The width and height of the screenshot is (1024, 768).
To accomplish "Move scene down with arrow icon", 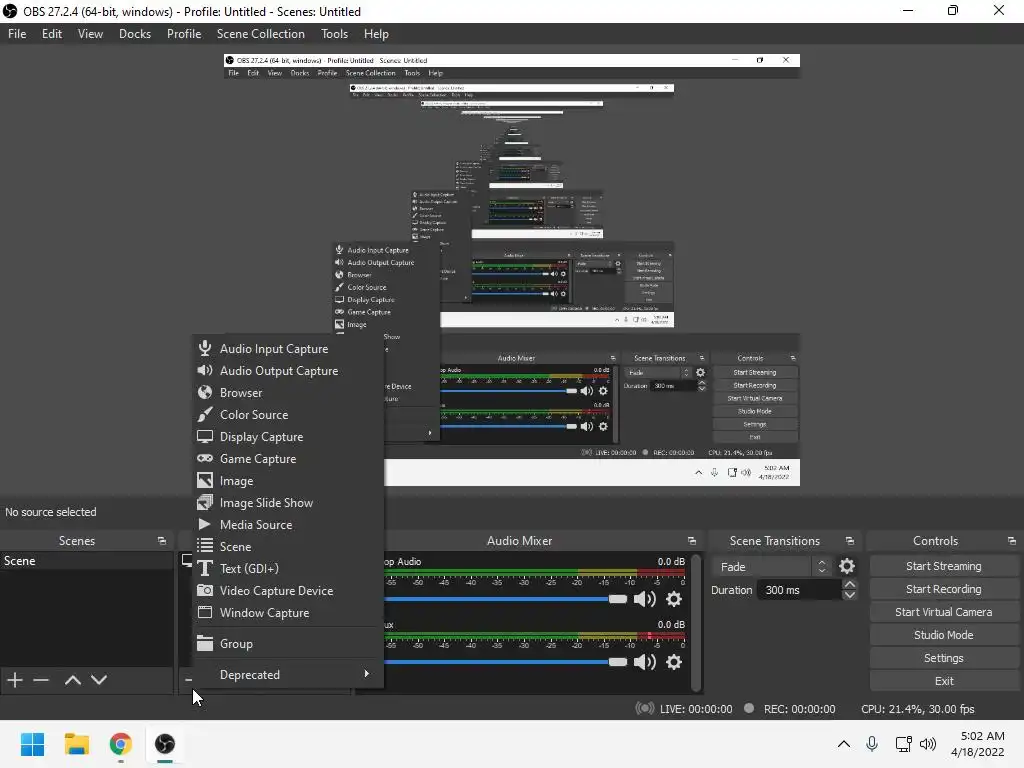I will click(99, 680).
